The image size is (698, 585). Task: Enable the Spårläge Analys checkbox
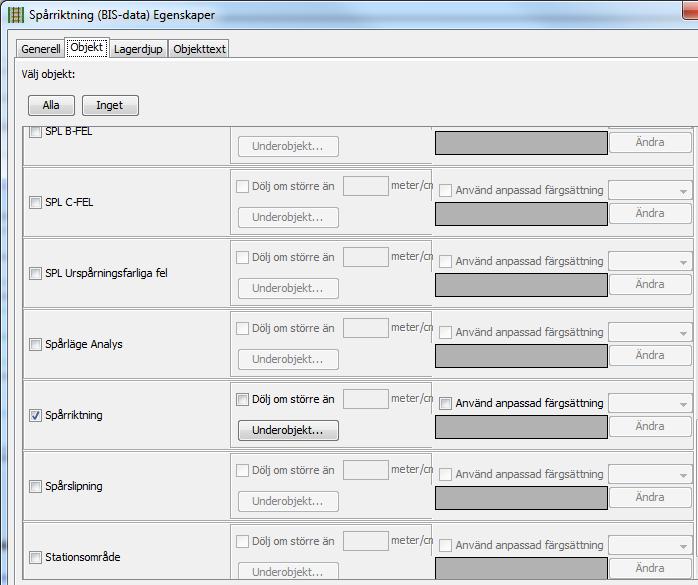pyautogui.click(x=35, y=345)
